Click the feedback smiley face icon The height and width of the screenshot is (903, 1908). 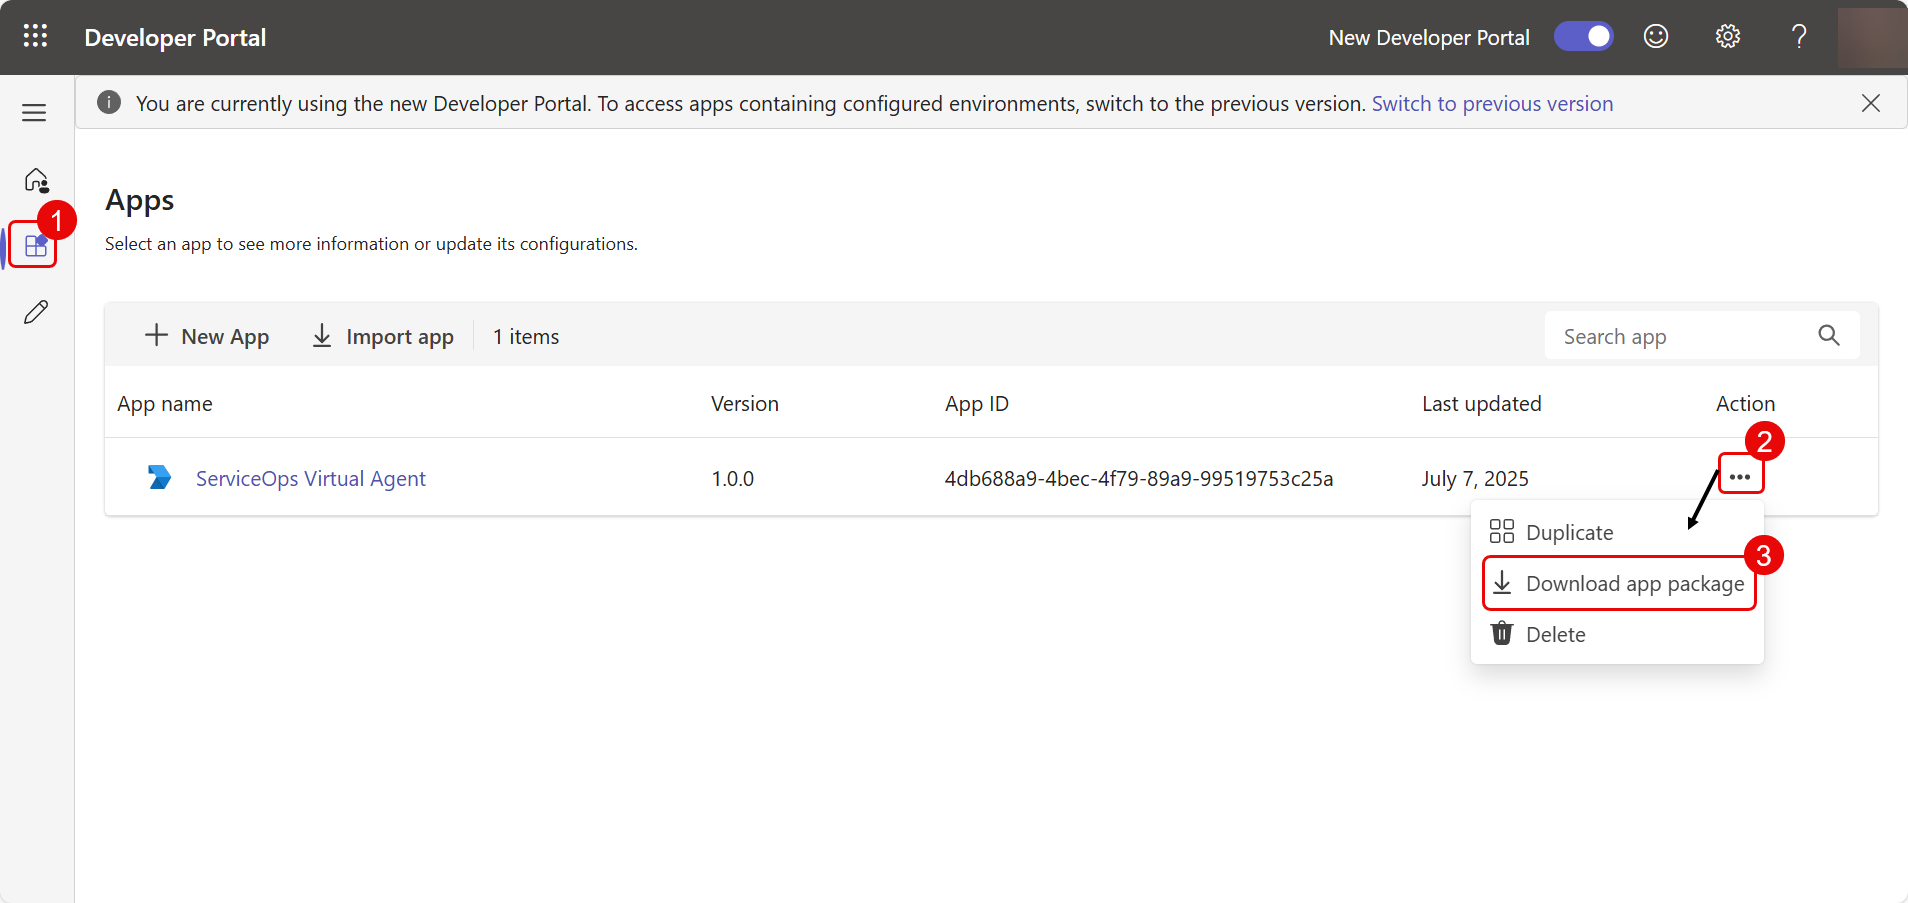click(1656, 37)
